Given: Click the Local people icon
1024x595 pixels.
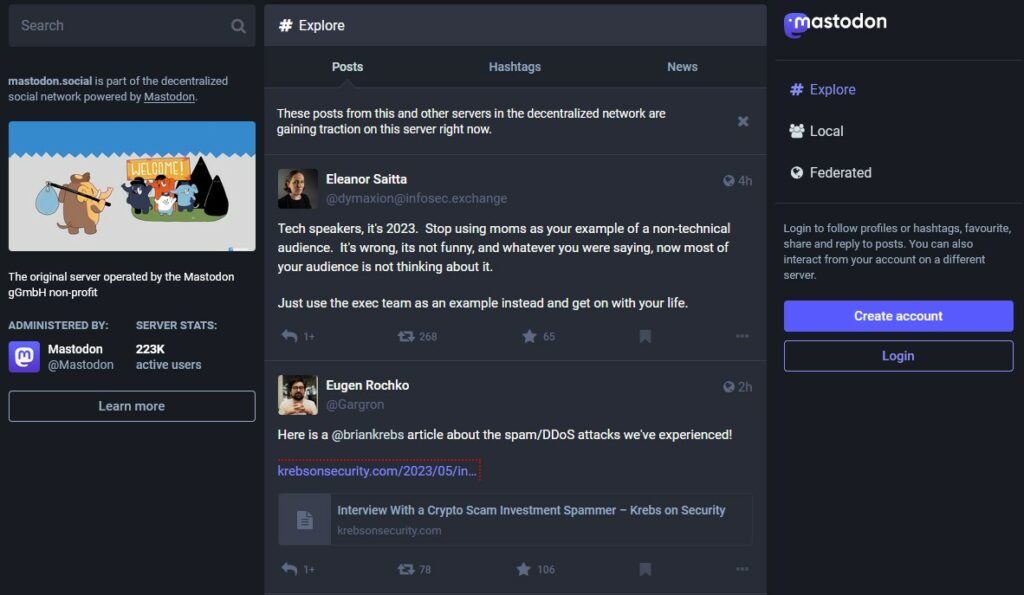Looking at the screenshot, I should 796,131.
